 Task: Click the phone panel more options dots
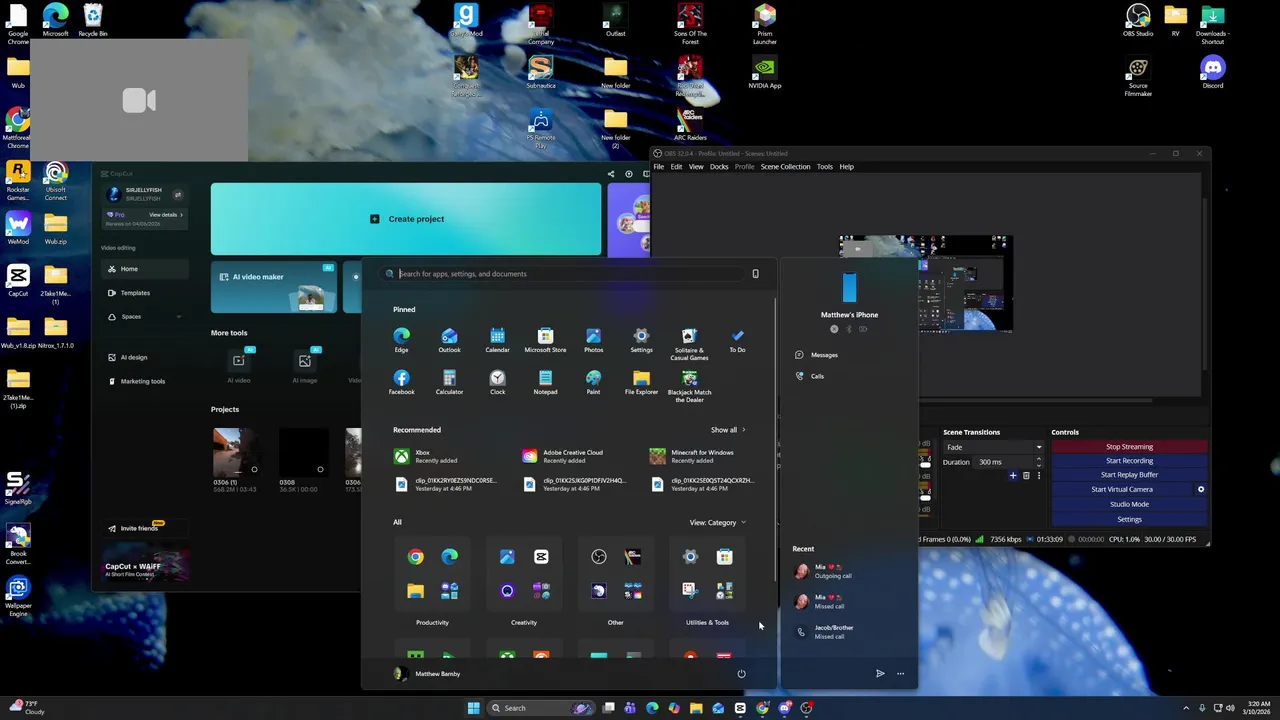[x=900, y=673]
